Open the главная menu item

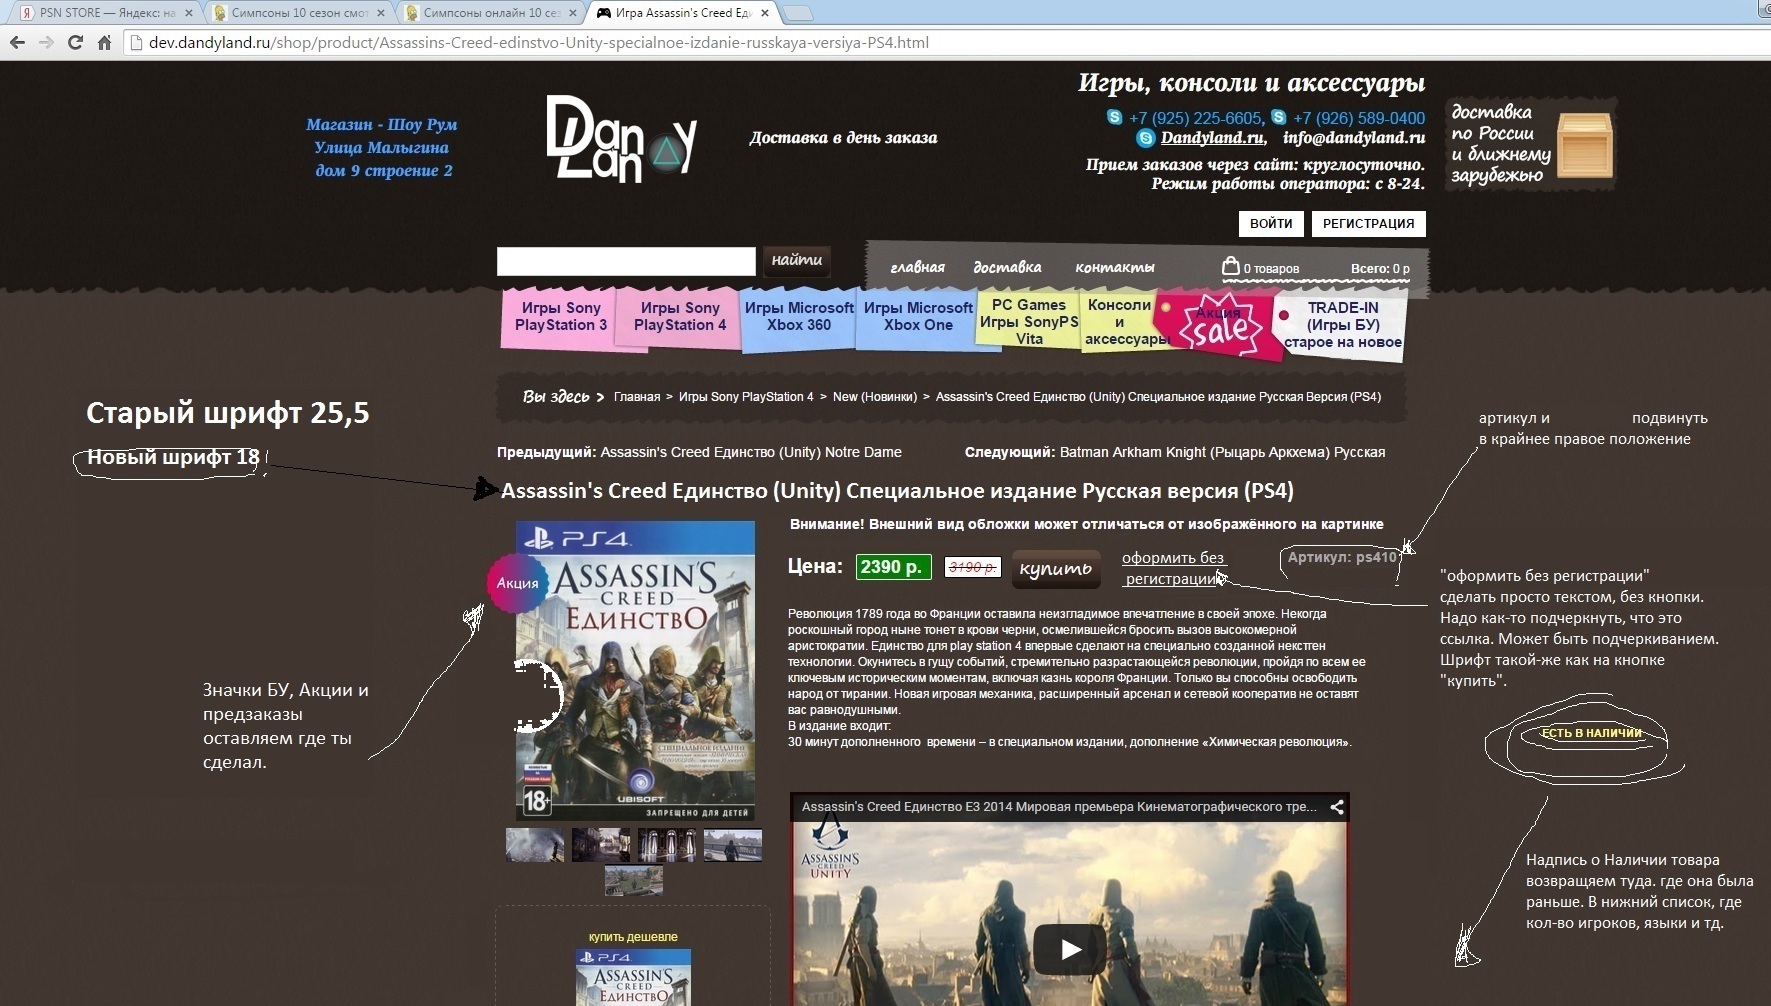[x=917, y=267]
